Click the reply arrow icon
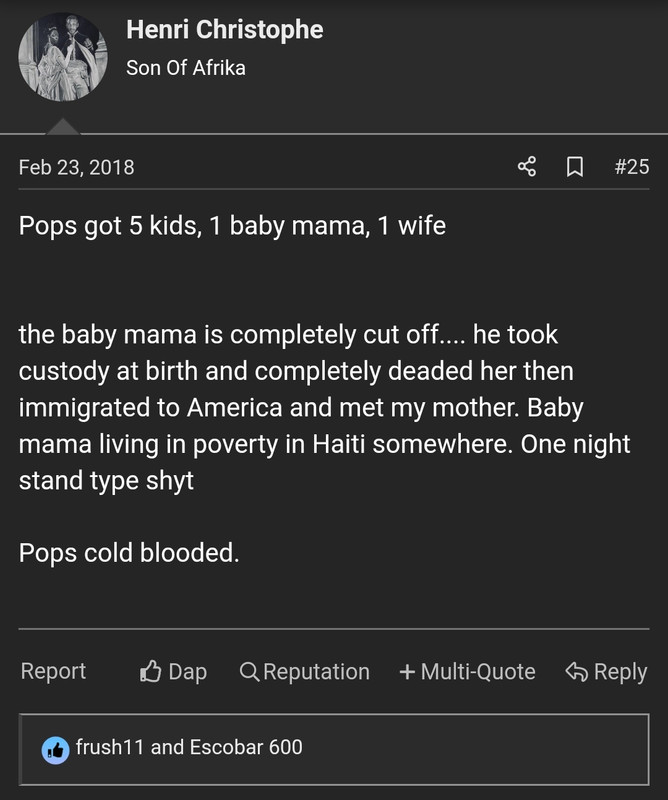The image size is (668, 800). (x=576, y=671)
